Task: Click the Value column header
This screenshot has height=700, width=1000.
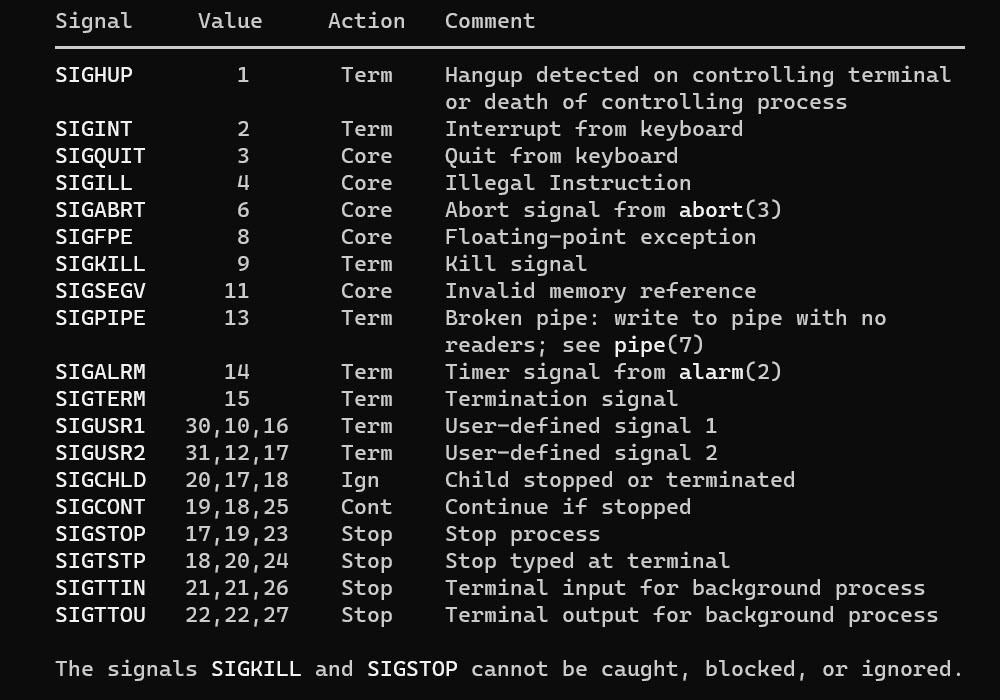Action: [x=230, y=21]
